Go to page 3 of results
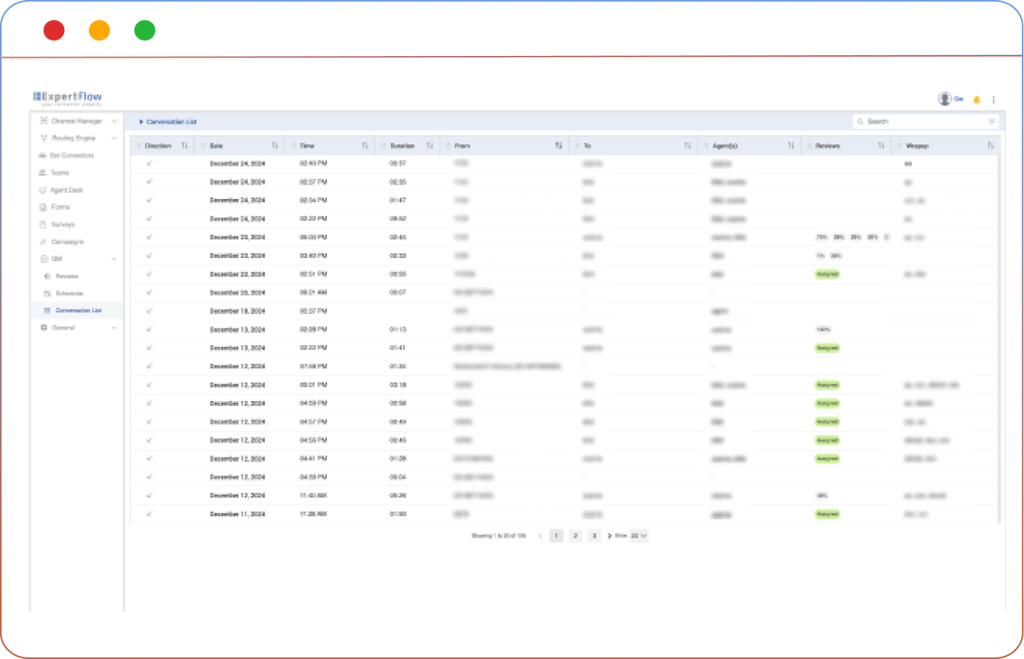 pyautogui.click(x=593, y=536)
